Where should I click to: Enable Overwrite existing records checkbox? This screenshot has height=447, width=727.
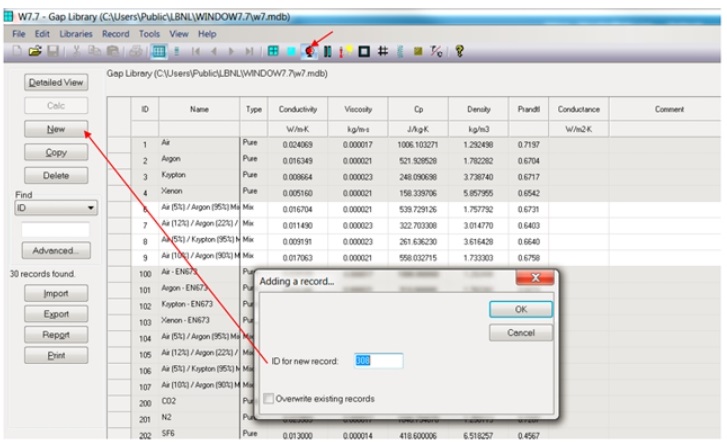coord(269,399)
